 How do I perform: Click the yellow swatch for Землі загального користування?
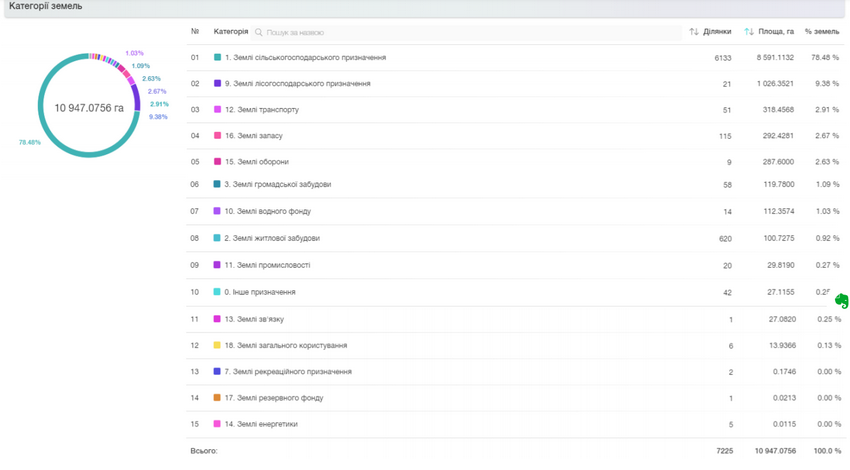(x=217, y=345)
